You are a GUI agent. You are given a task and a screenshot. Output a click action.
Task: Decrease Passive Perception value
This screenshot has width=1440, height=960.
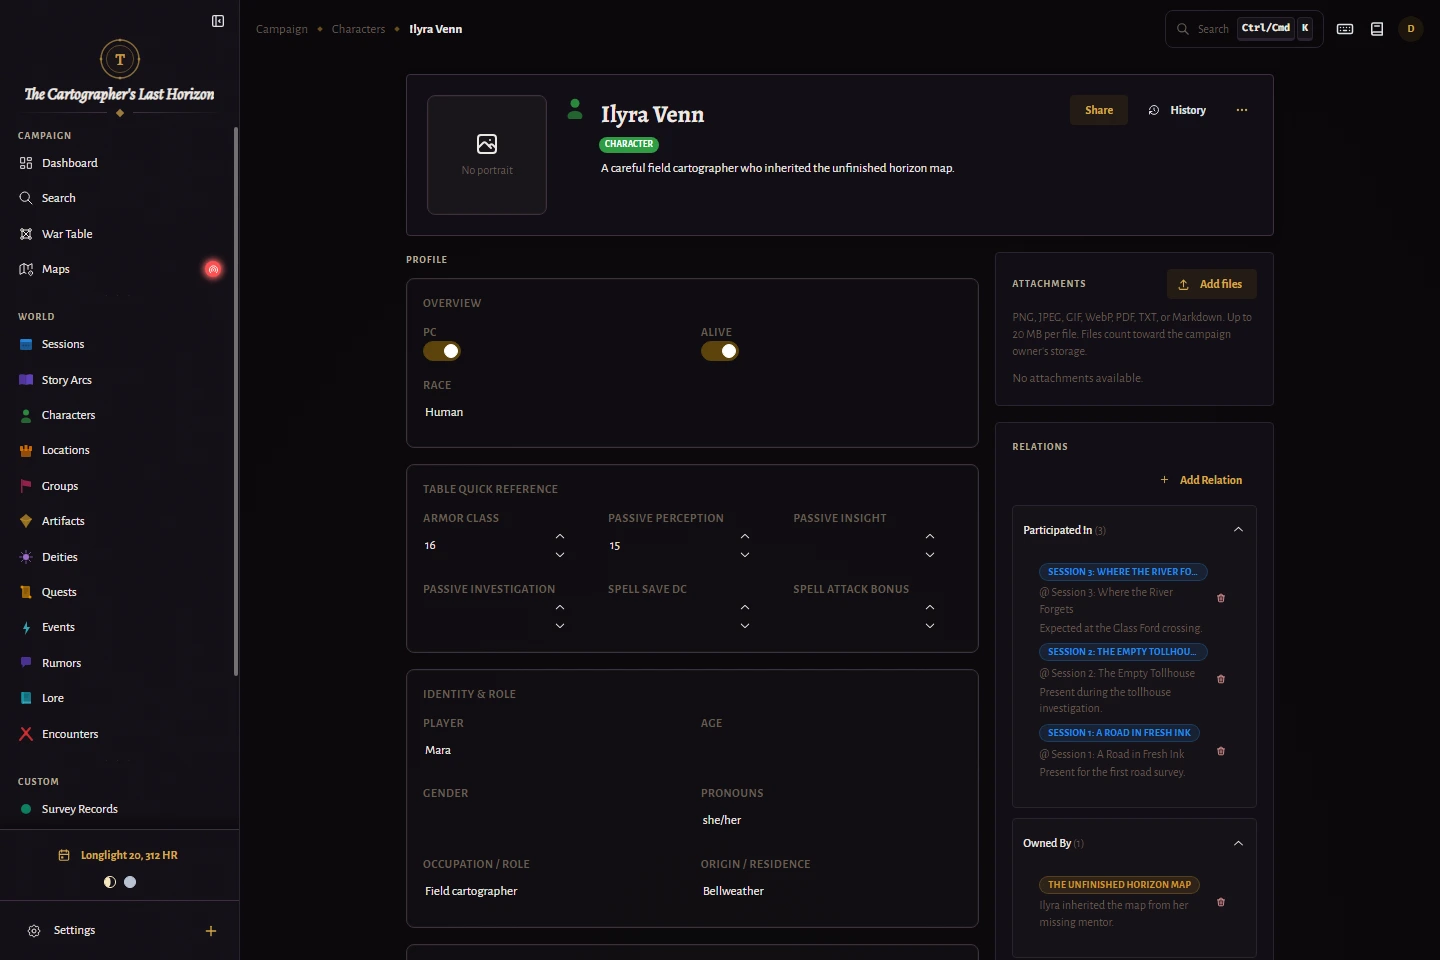[x=745, y=555]
